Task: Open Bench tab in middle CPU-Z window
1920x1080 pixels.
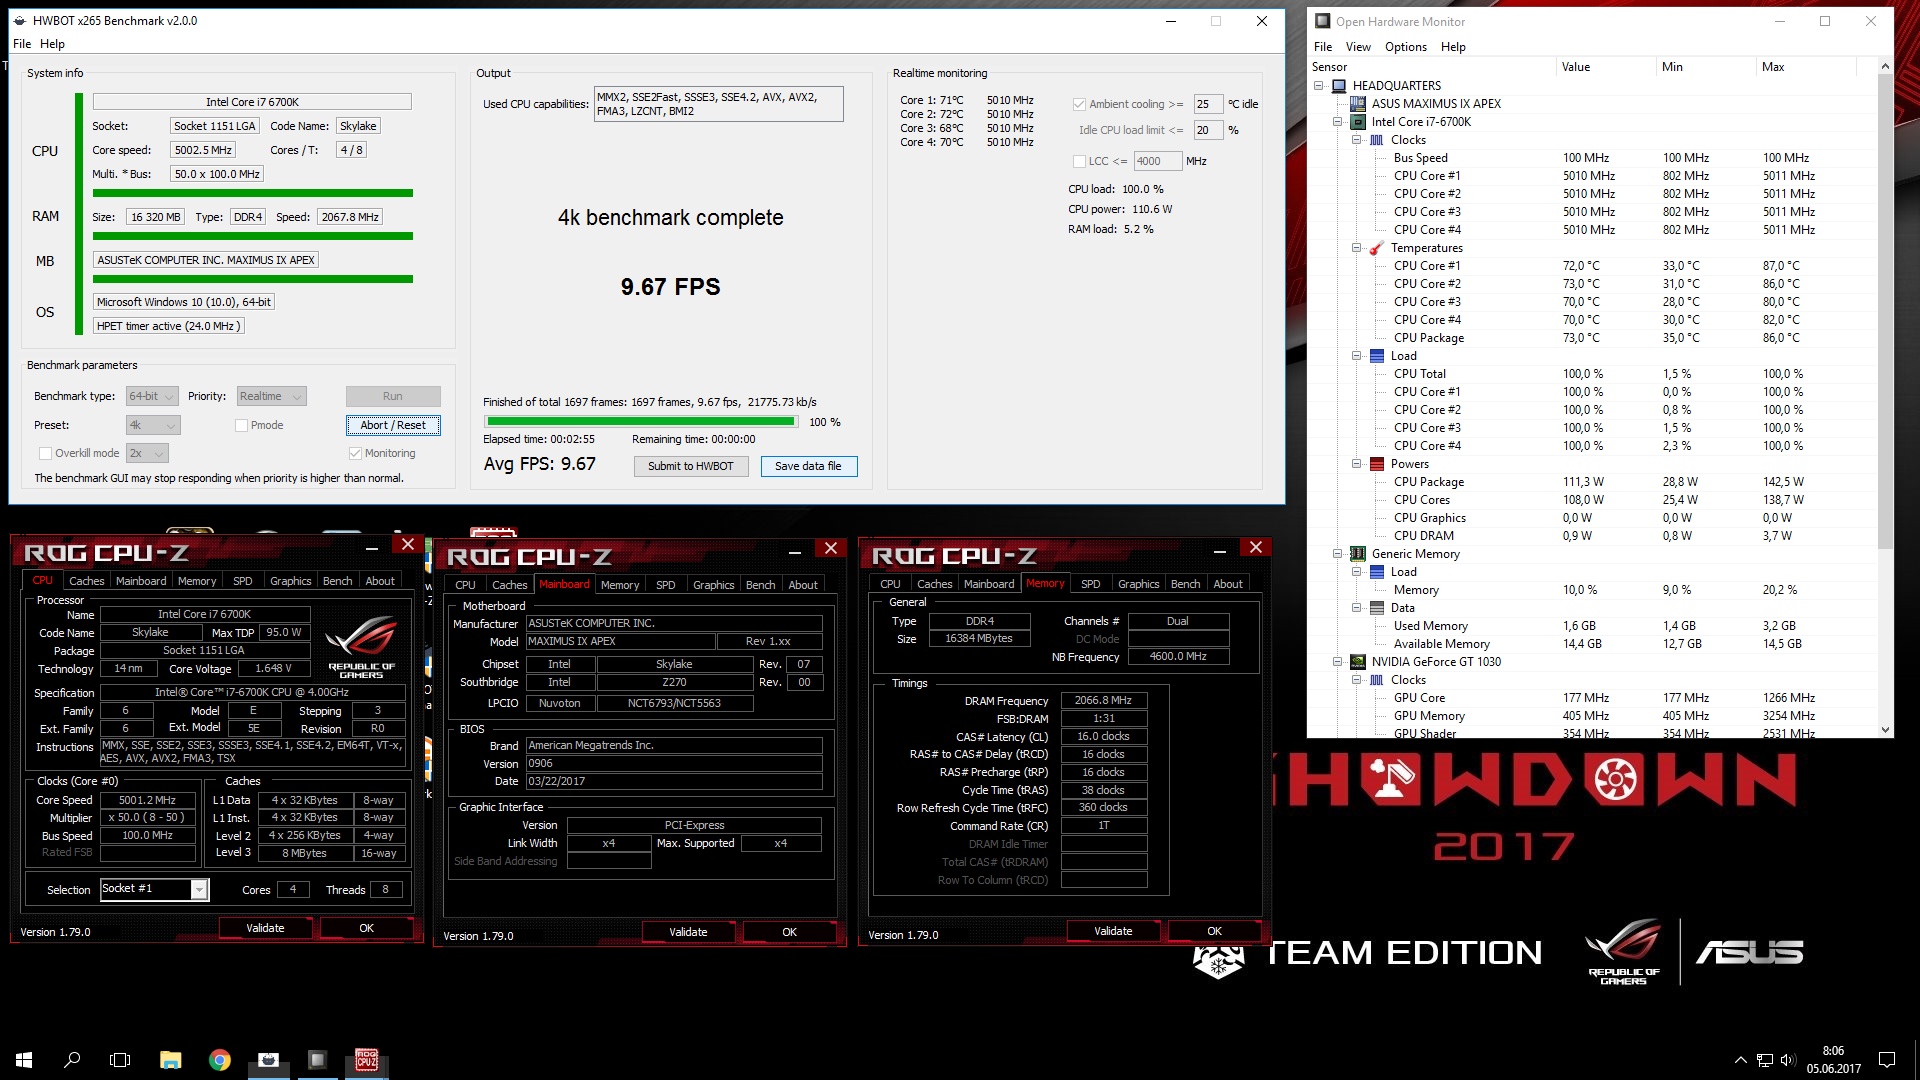Action: click(x=760, y=585)
